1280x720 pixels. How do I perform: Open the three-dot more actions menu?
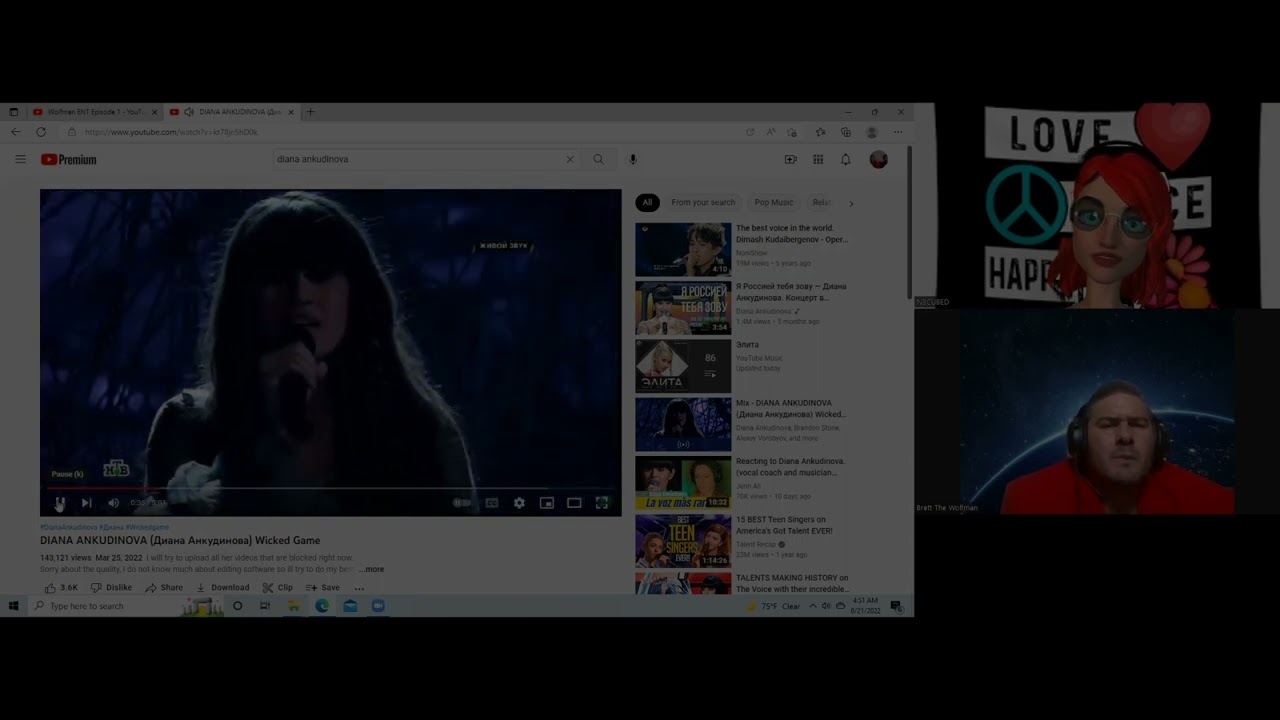[359, 588]
